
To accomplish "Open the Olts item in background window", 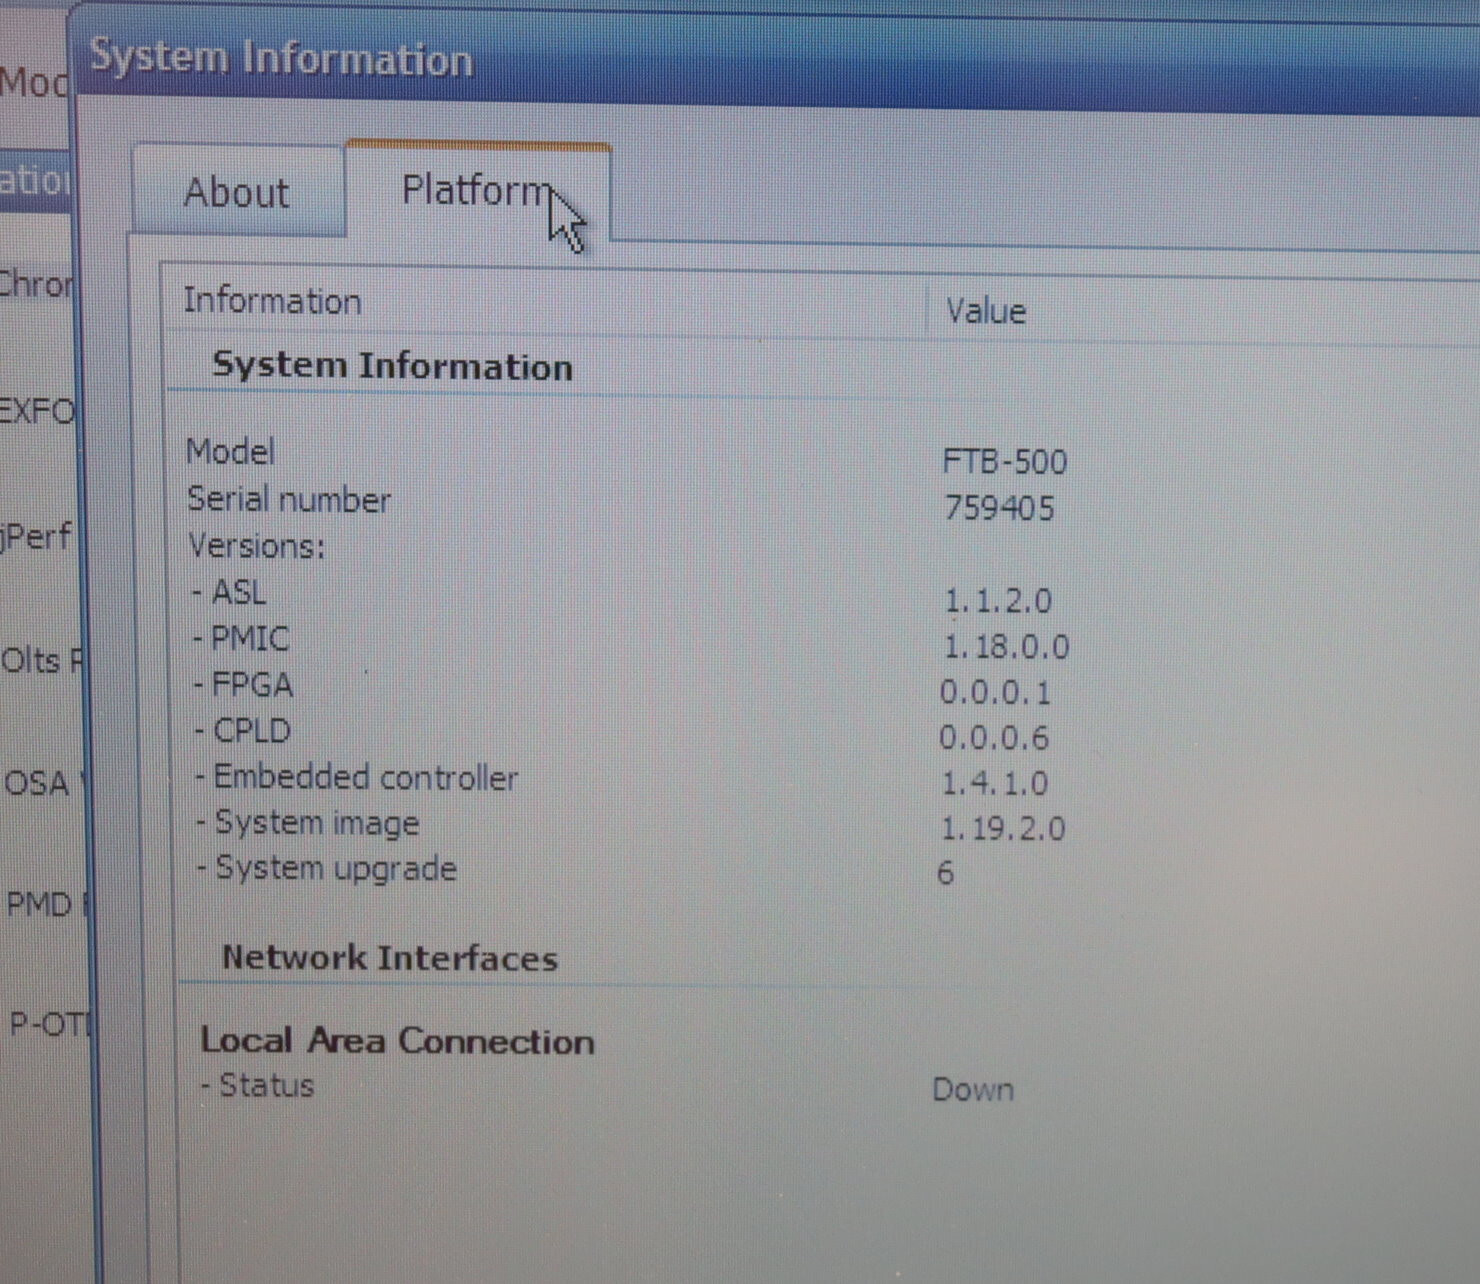I will [x=42, y=660].
